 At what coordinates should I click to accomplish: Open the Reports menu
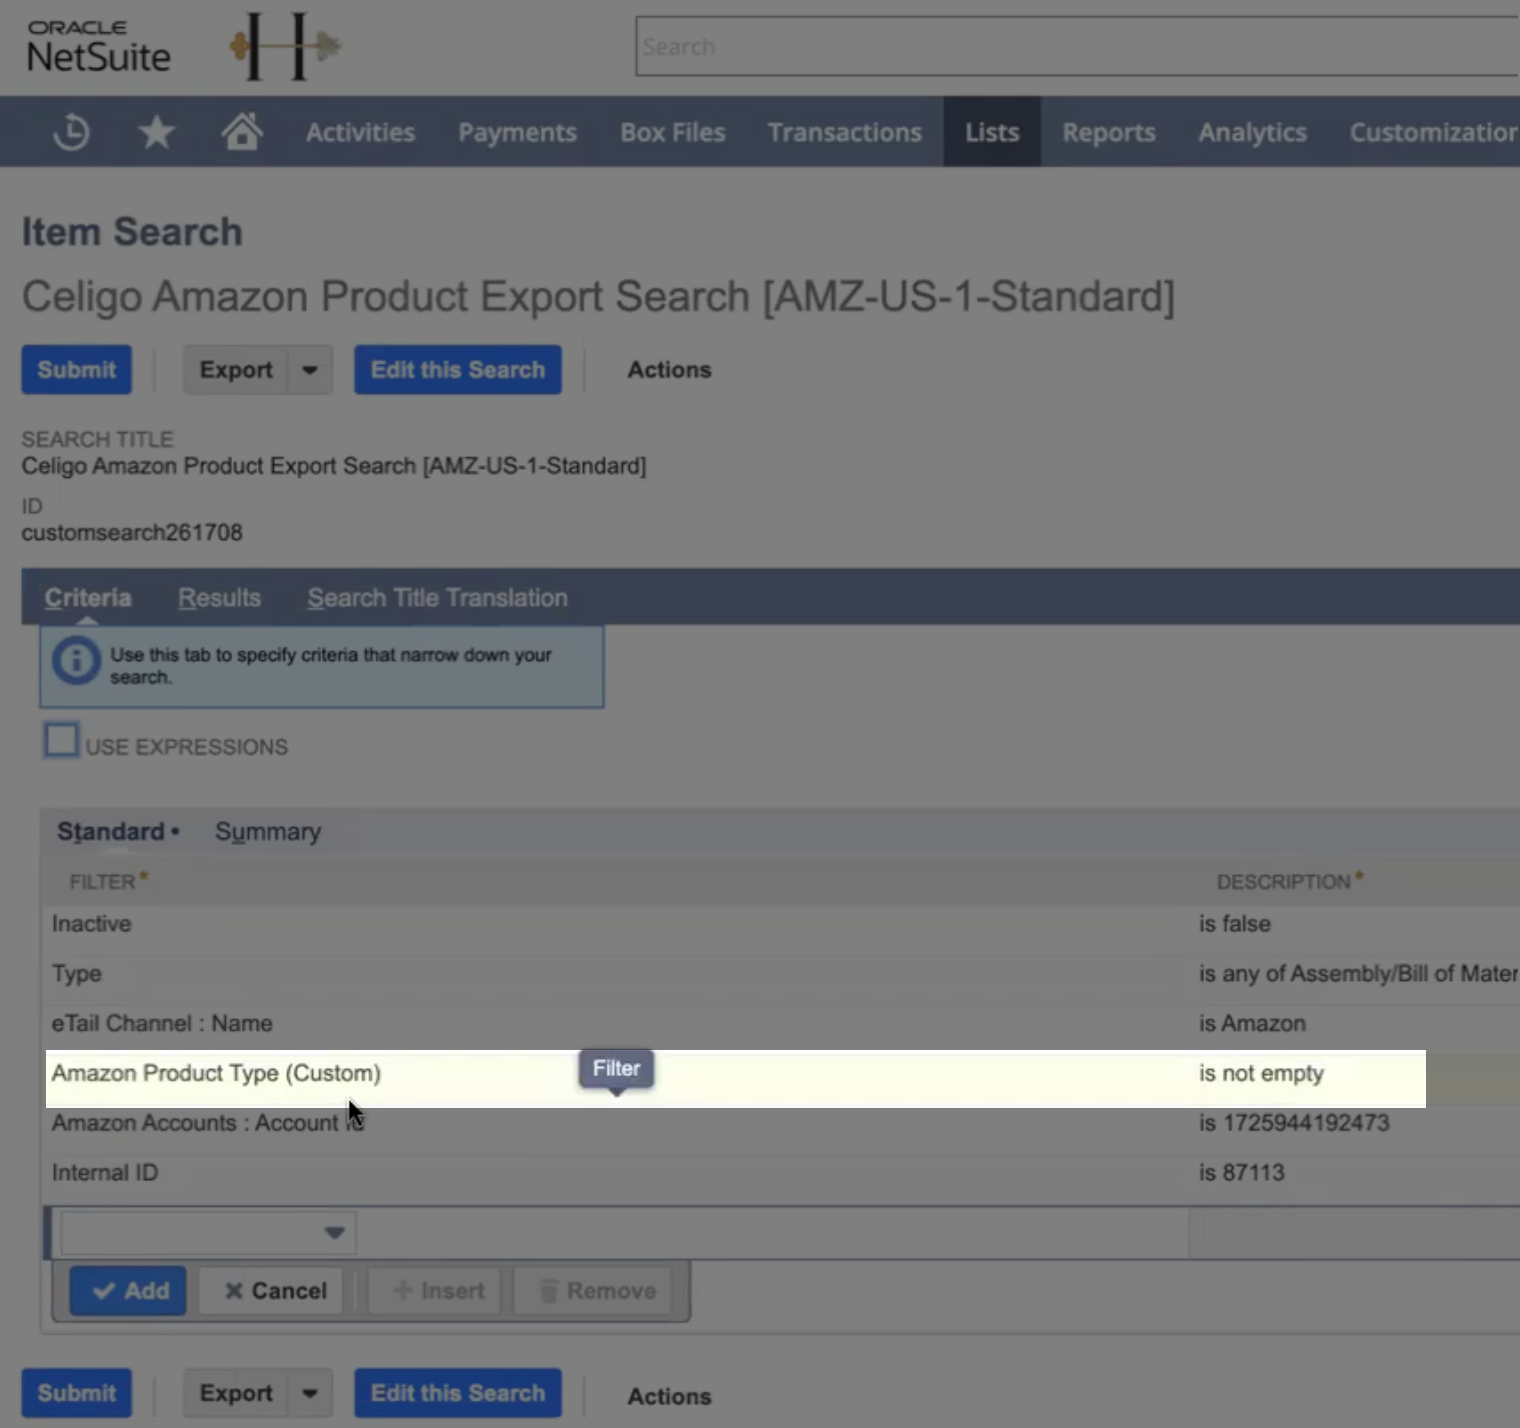coord(1108,132)
